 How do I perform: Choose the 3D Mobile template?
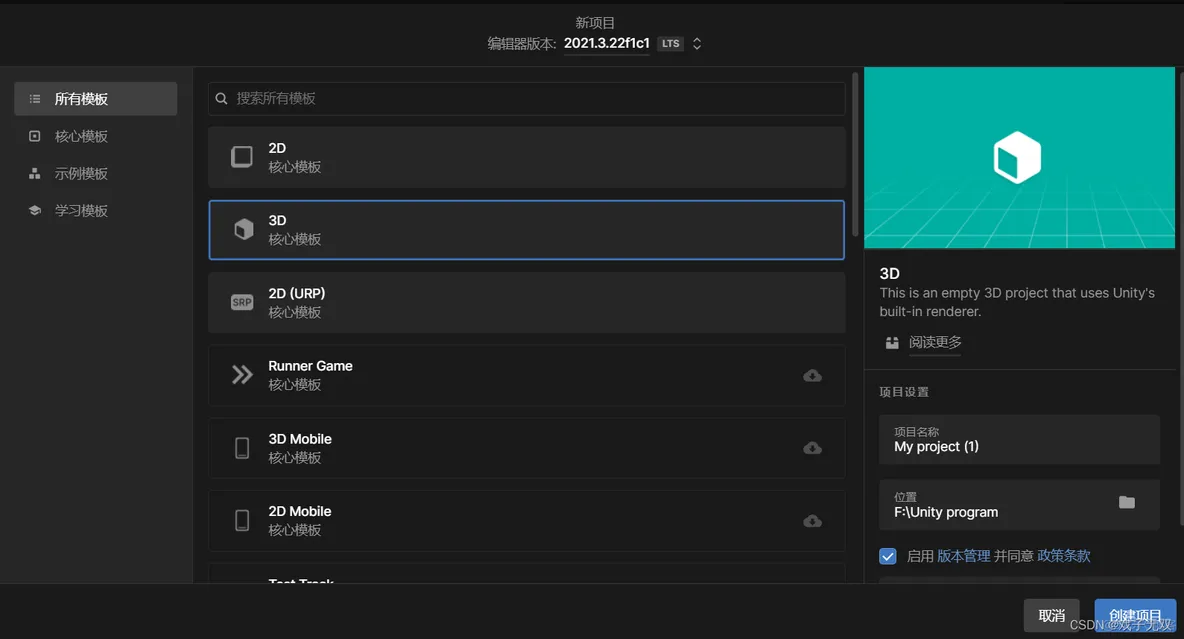point(526,448)
